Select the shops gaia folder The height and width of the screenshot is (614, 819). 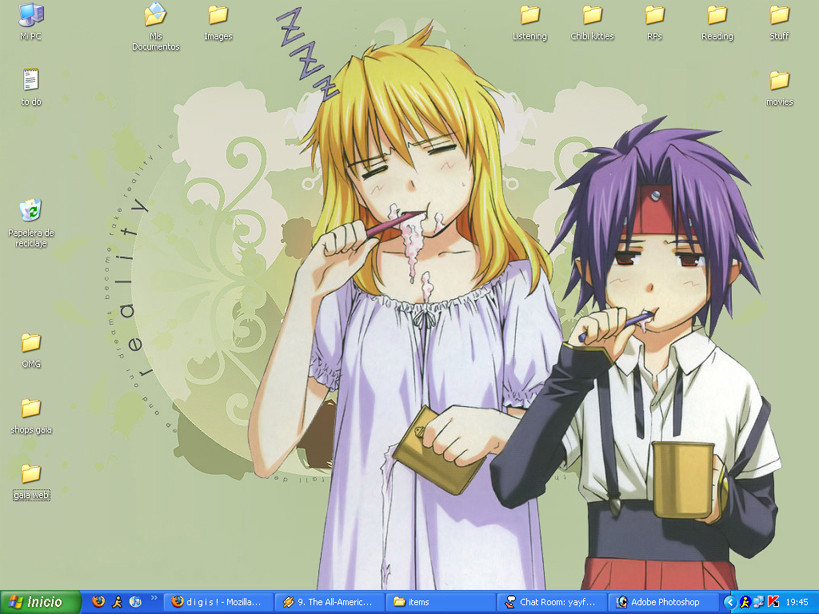31,416
